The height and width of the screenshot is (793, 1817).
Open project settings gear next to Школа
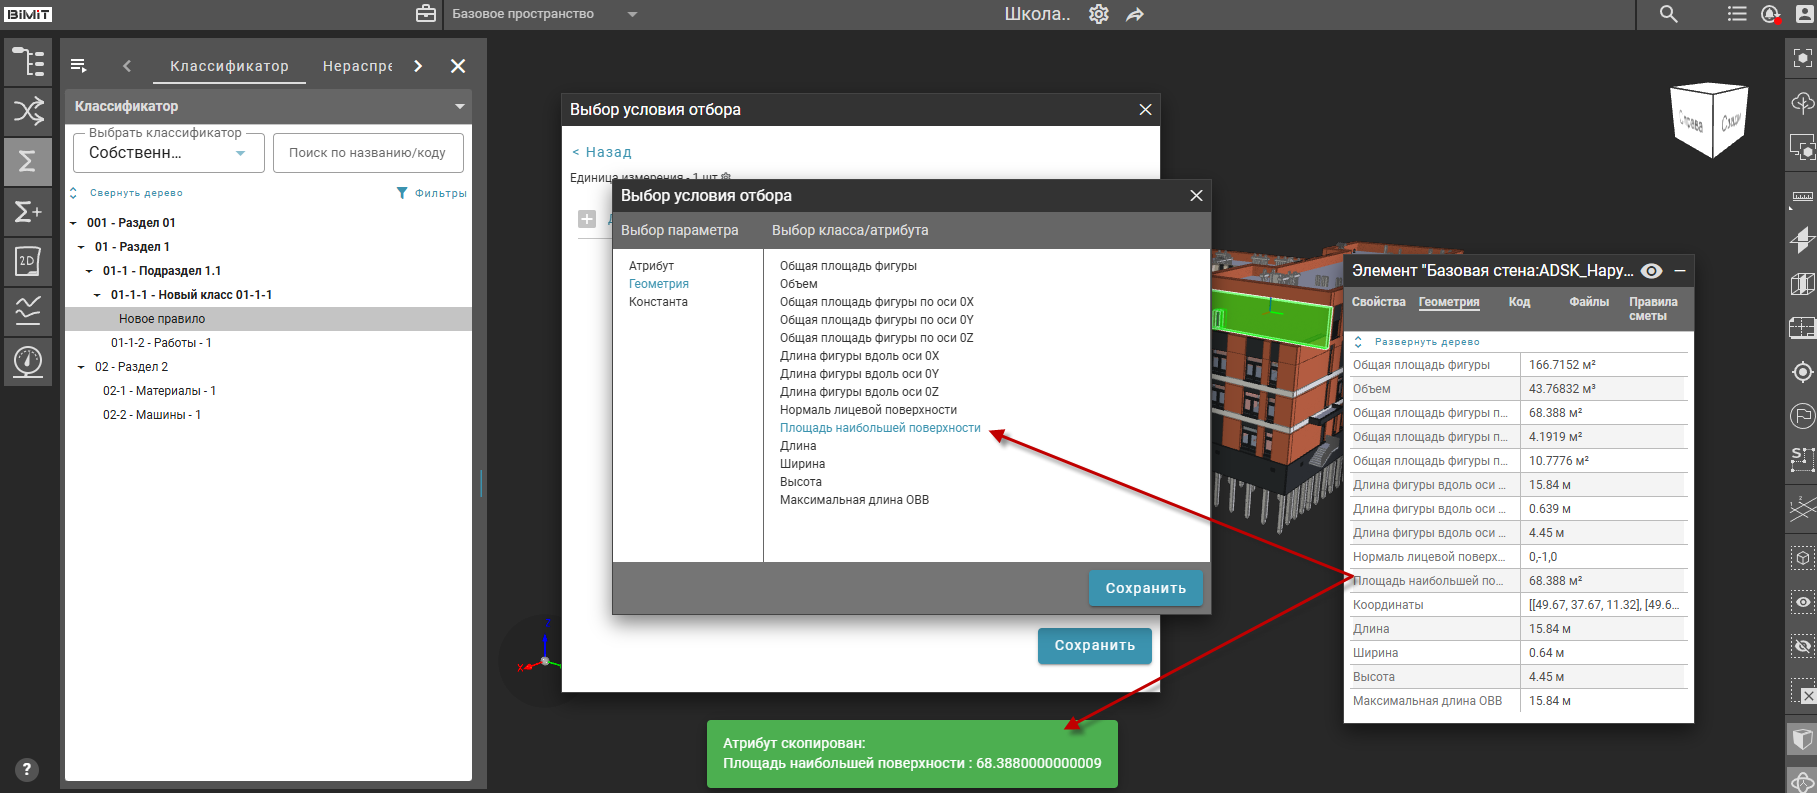pyautogui.click(x=1099, y=14)
